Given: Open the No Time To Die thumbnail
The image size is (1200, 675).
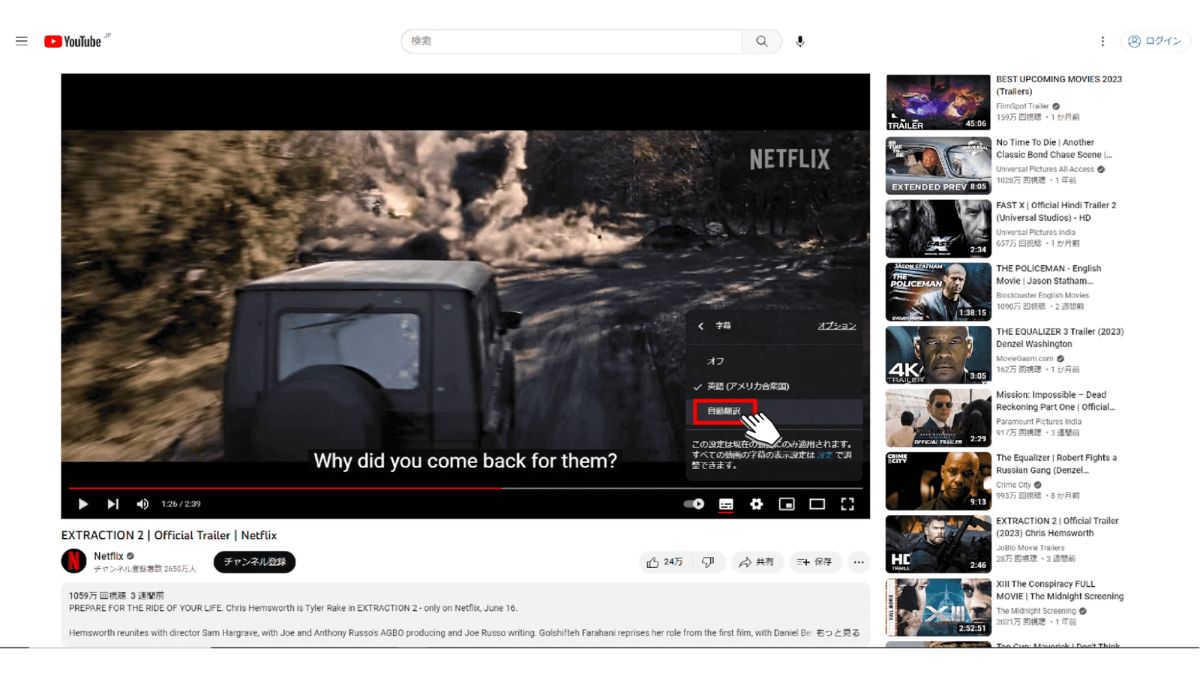Looking at the screenshot, I should click(x=938, y=166).
